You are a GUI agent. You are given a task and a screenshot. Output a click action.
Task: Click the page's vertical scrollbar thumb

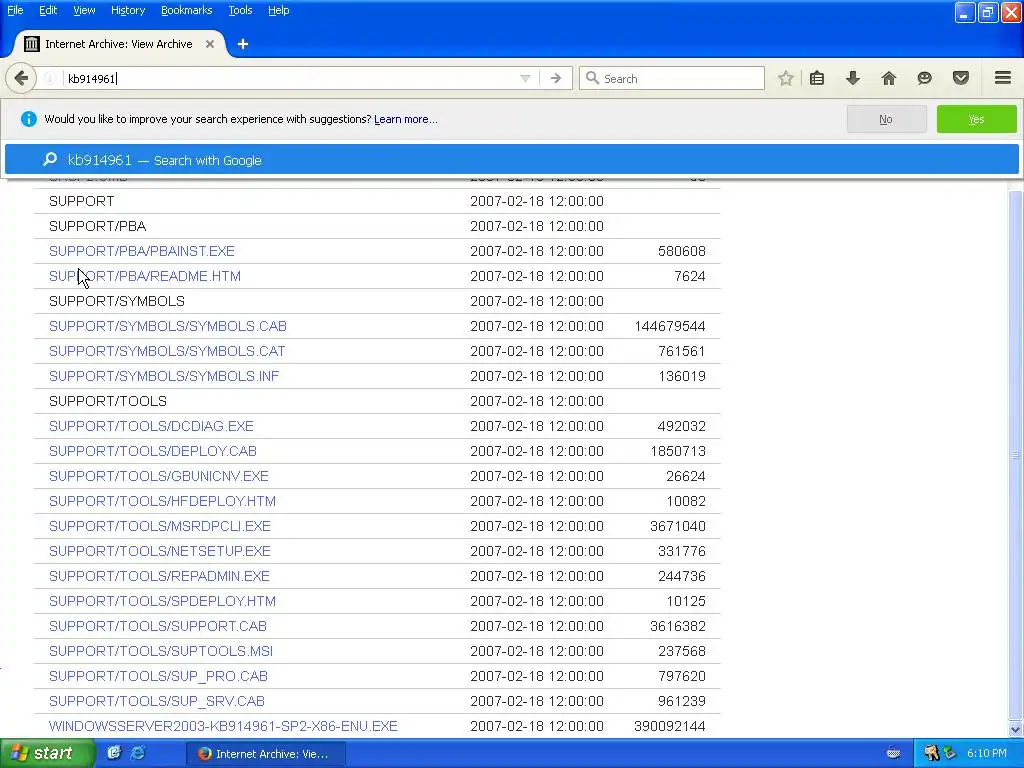(1016, 455)
